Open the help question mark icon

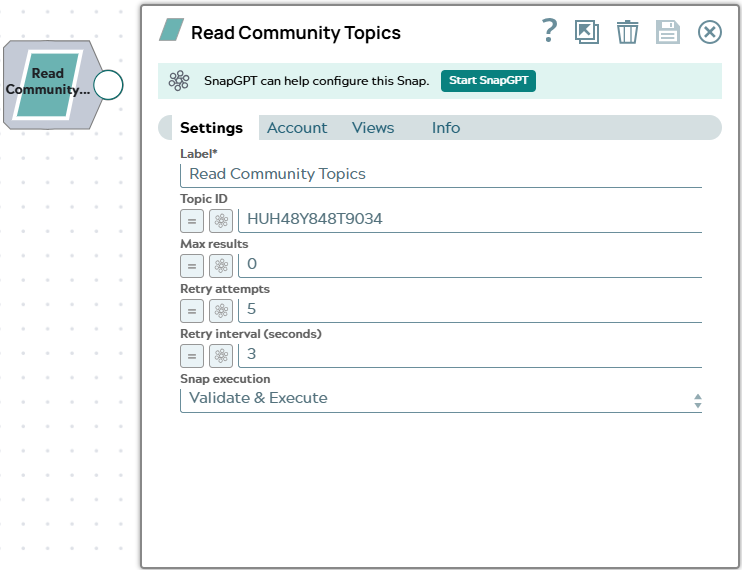[549, 31]
